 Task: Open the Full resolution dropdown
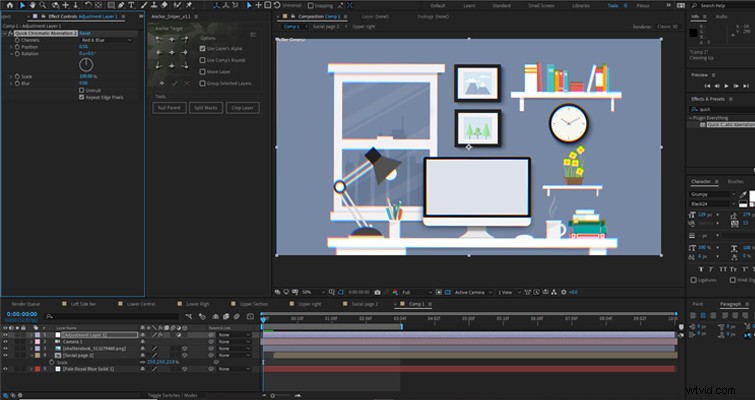417,292
